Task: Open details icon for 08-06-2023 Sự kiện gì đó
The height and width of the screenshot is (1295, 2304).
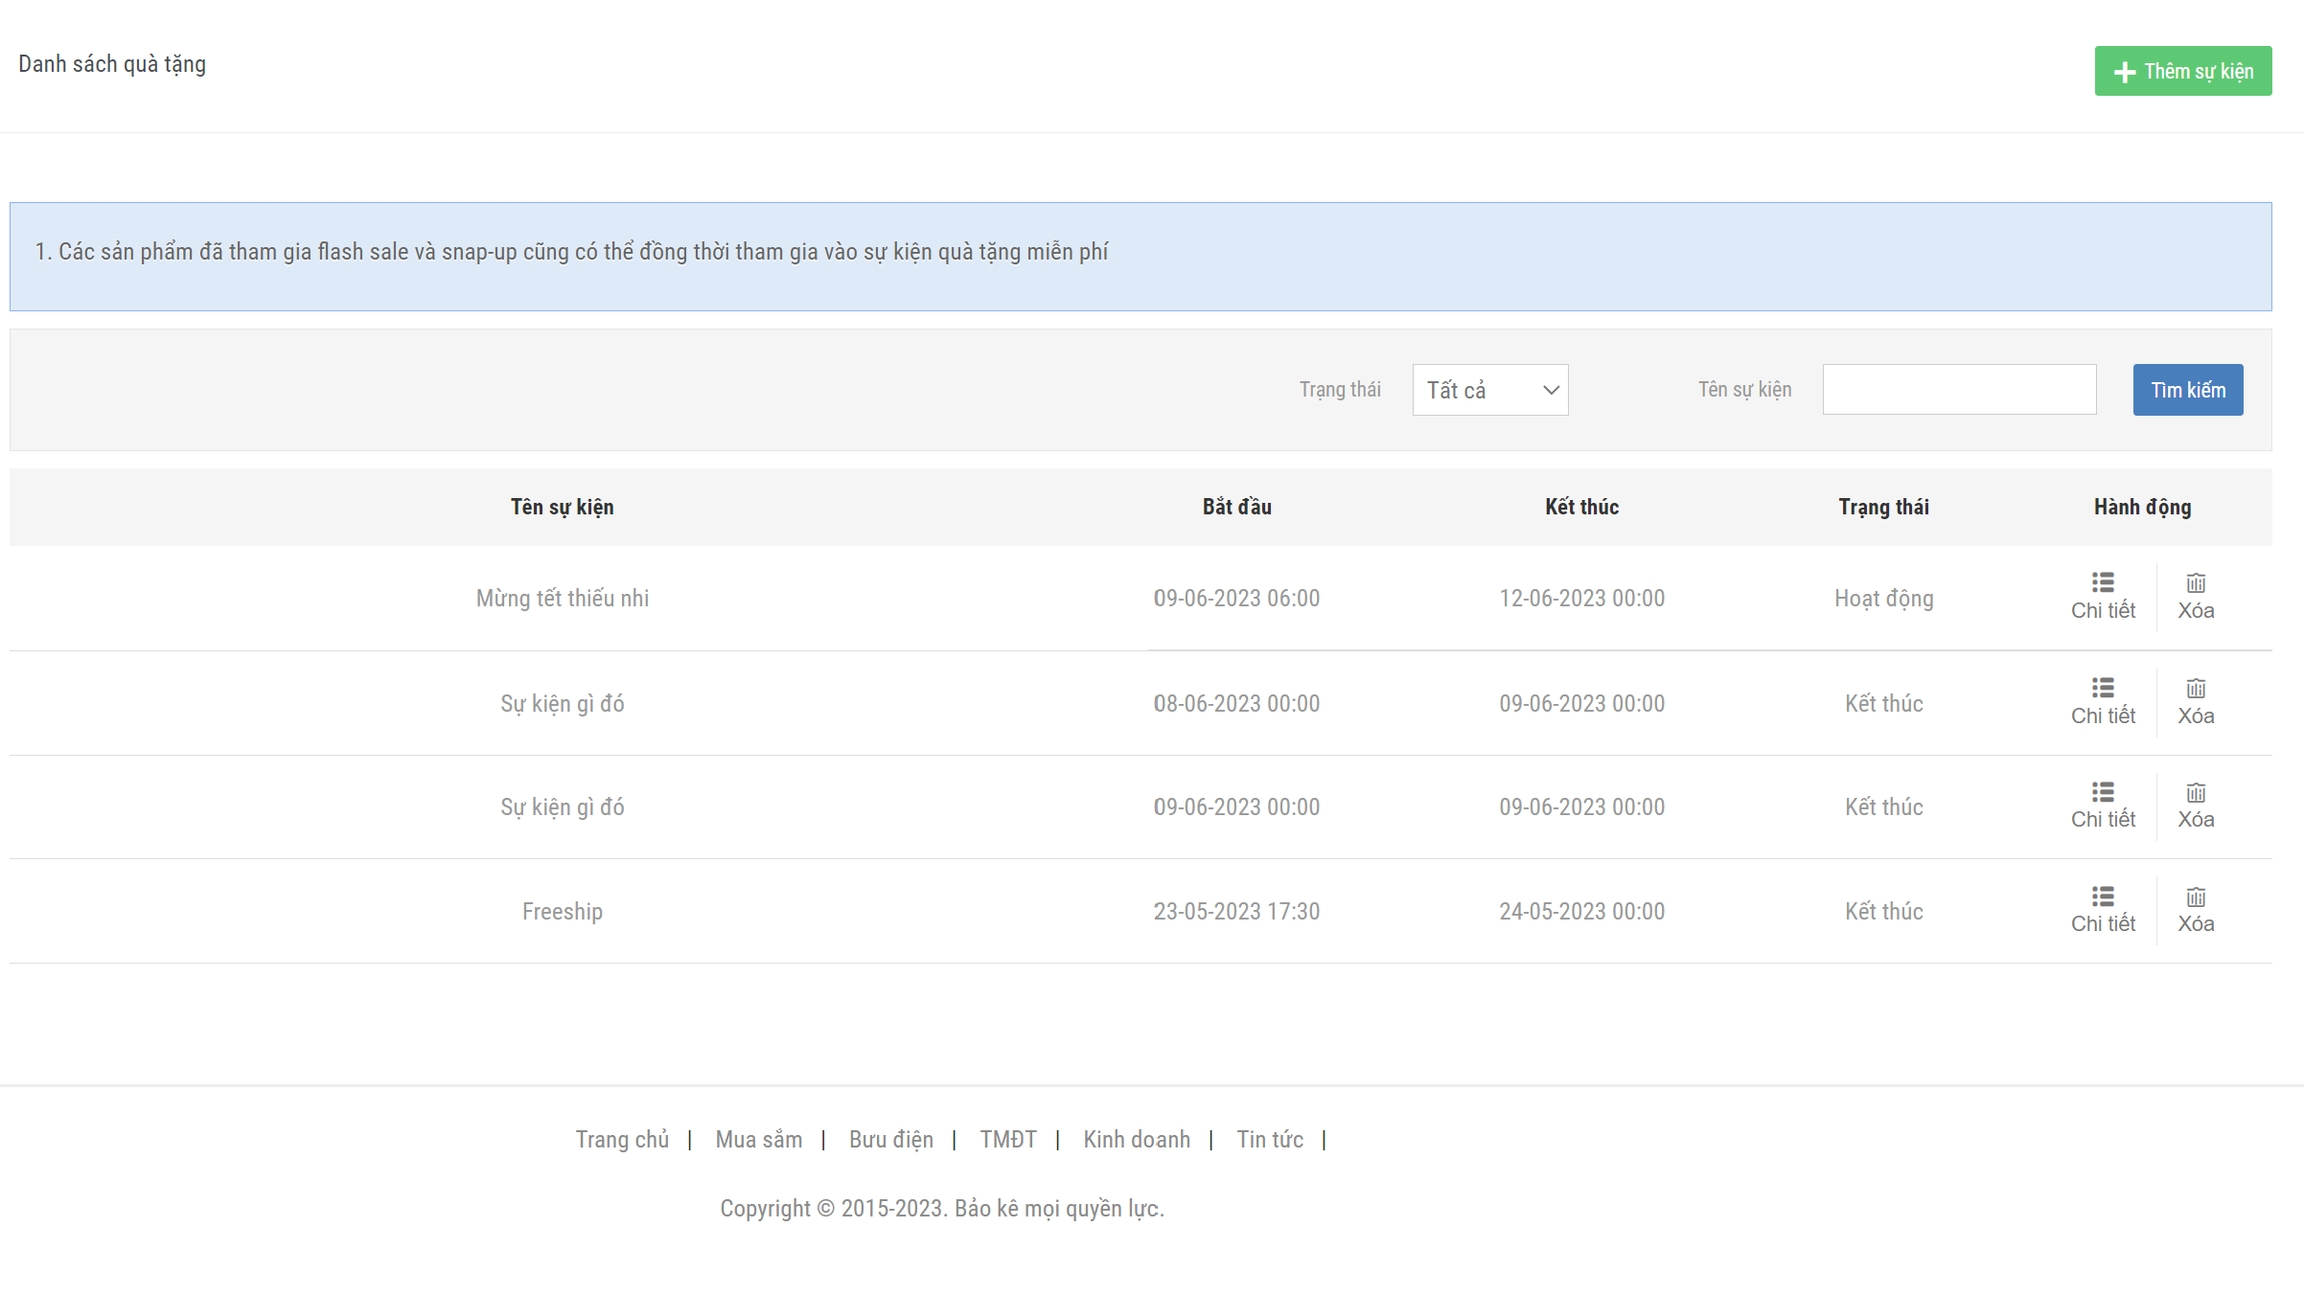Action: pyautogui.click(x=2102, y=688)
